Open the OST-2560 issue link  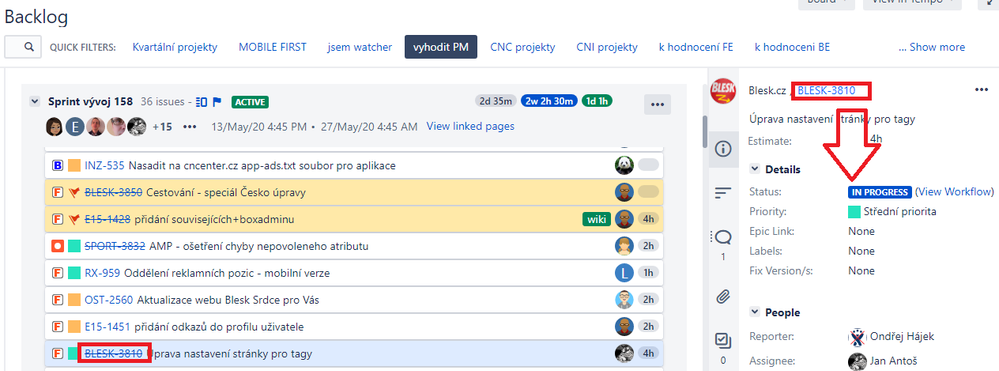click(109, 300)
